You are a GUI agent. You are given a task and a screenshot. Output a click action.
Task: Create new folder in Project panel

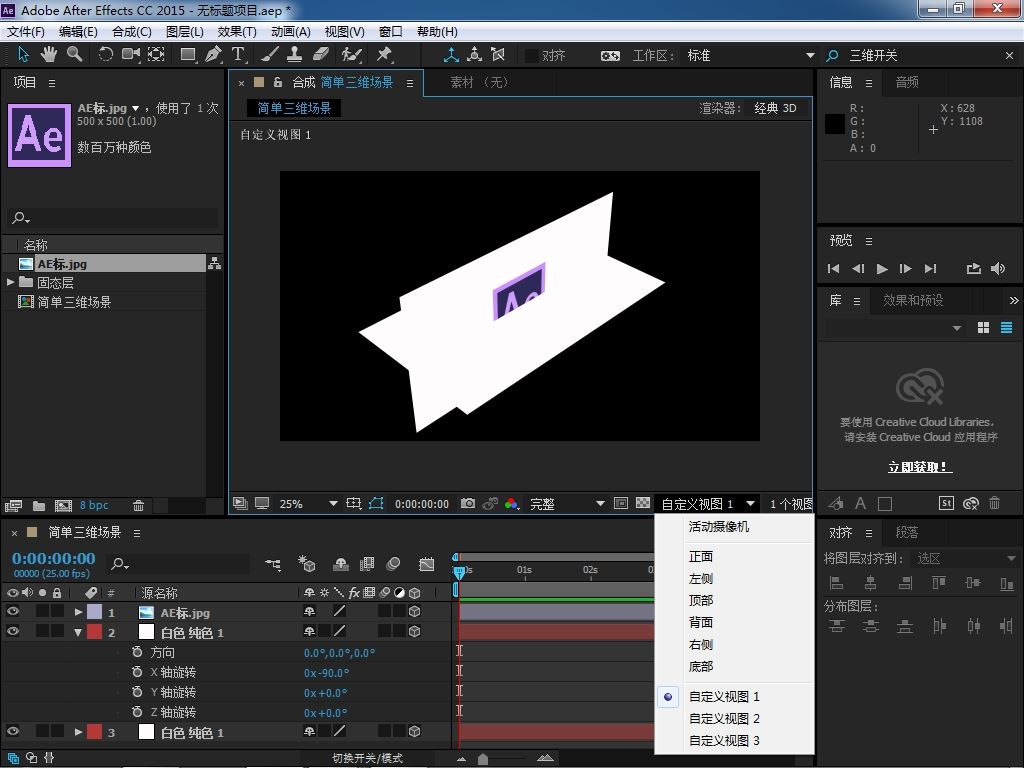39,505
